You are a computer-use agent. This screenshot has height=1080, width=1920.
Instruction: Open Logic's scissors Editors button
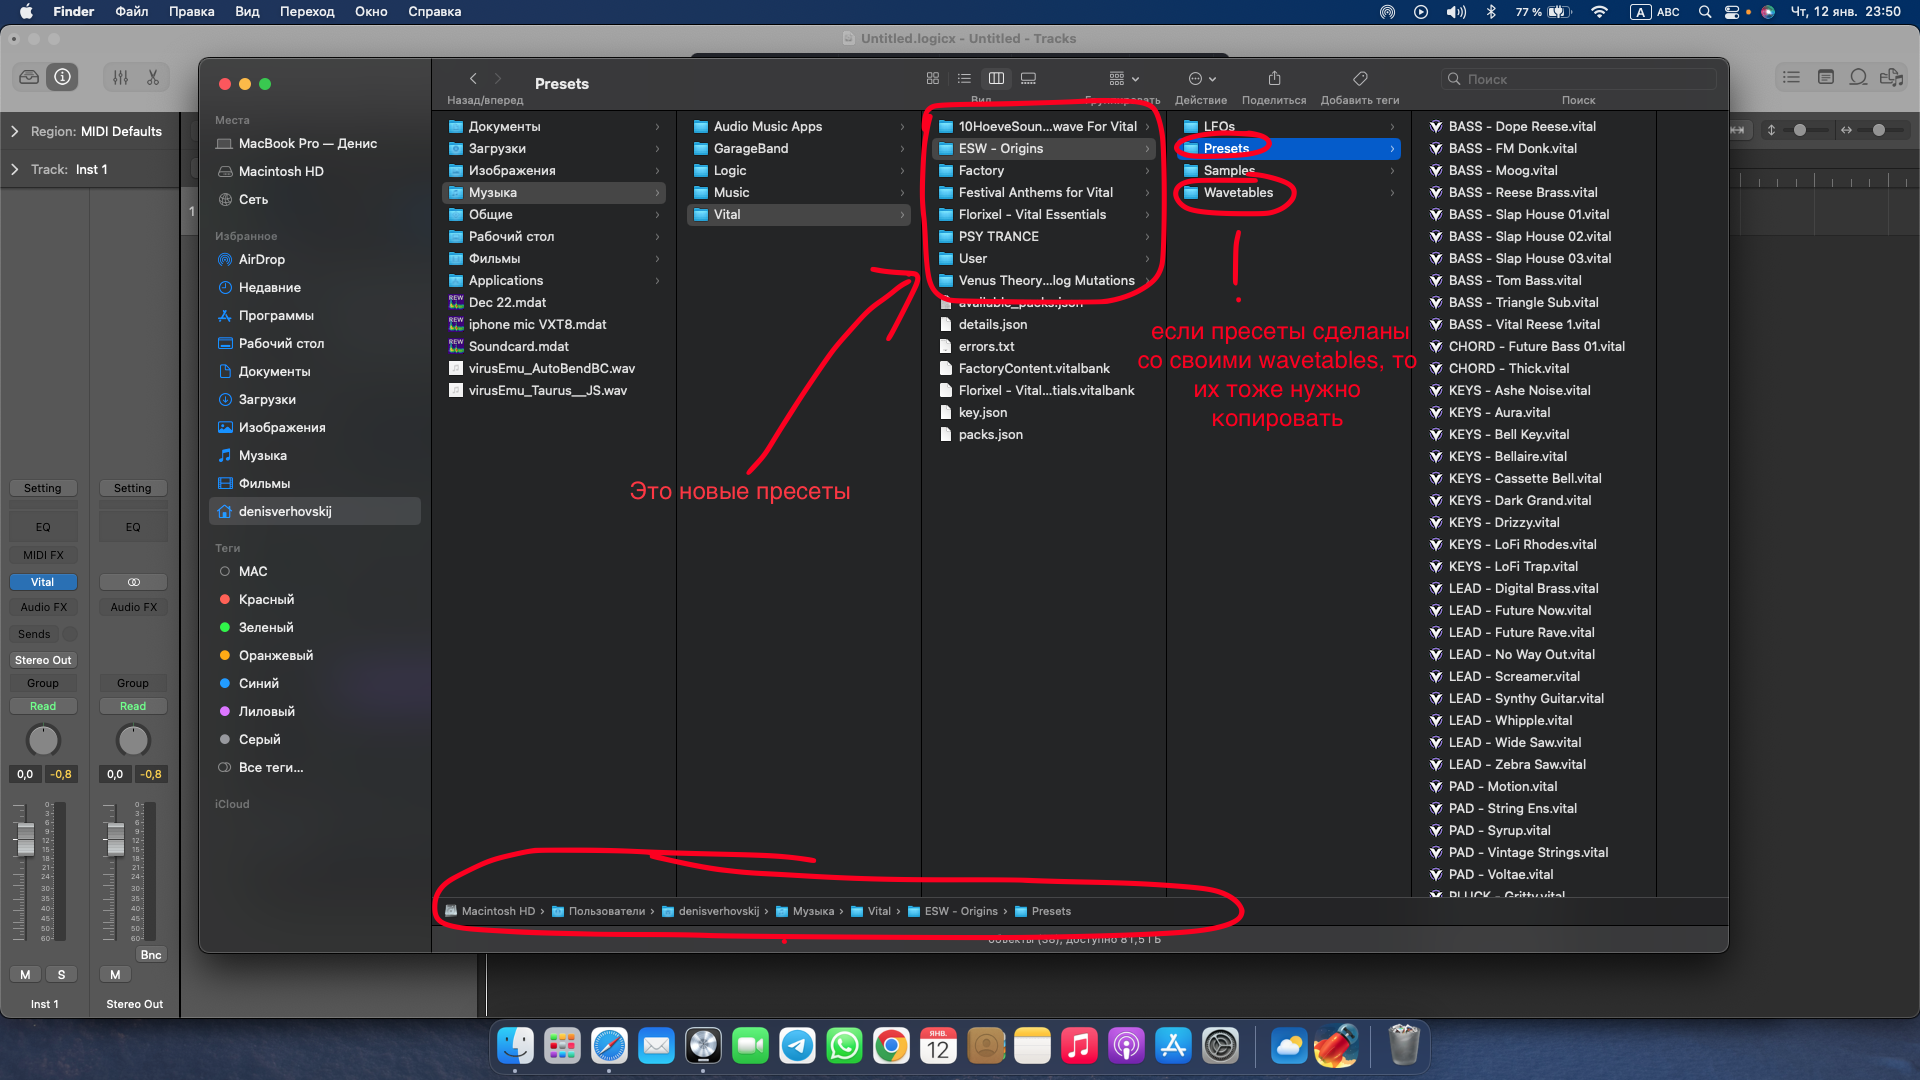coord(153,77)
